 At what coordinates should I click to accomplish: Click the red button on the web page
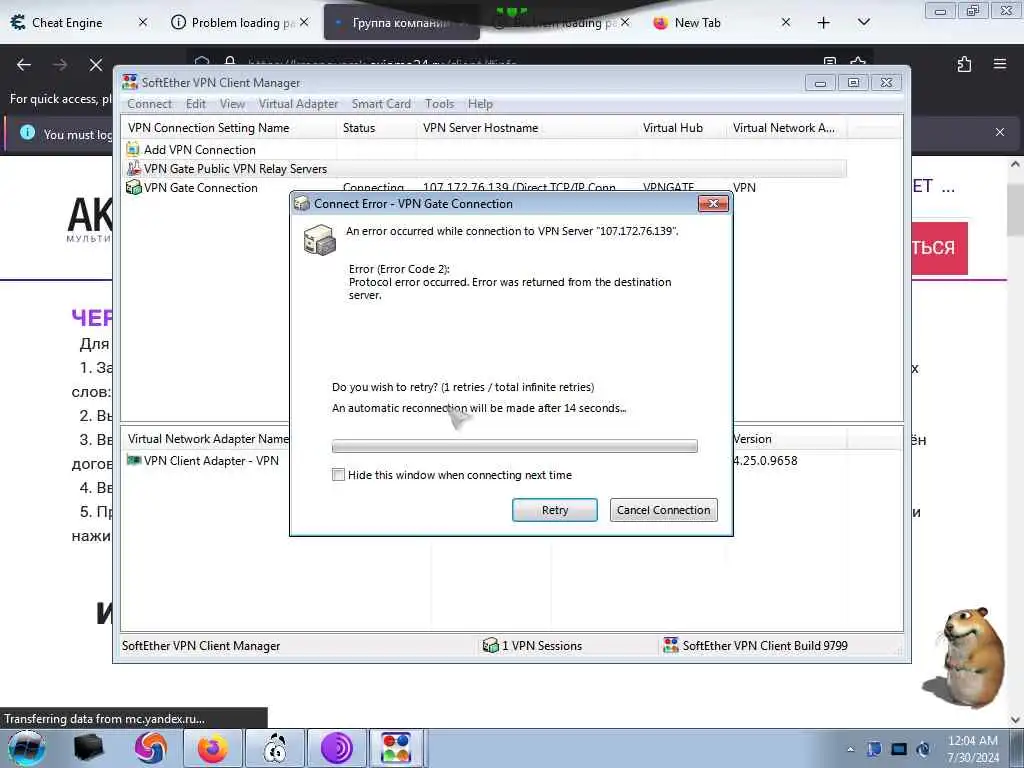(939, 248)
